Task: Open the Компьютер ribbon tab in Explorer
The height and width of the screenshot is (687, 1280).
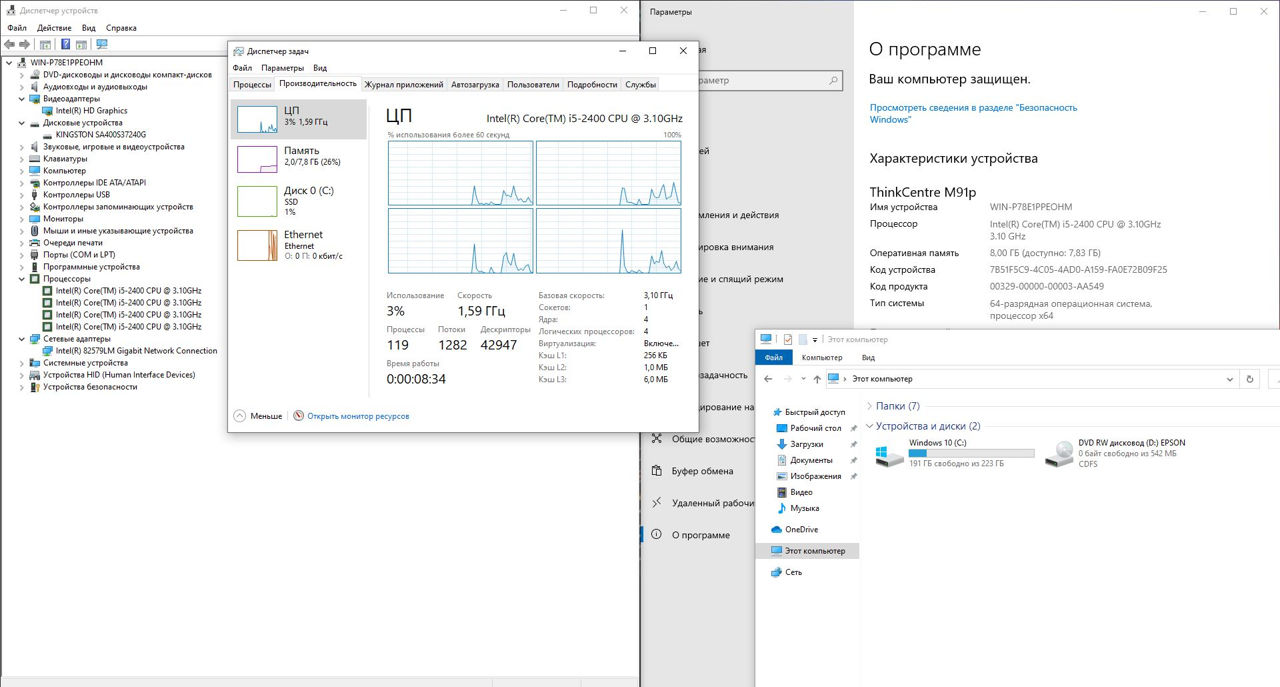Action: 821,357
